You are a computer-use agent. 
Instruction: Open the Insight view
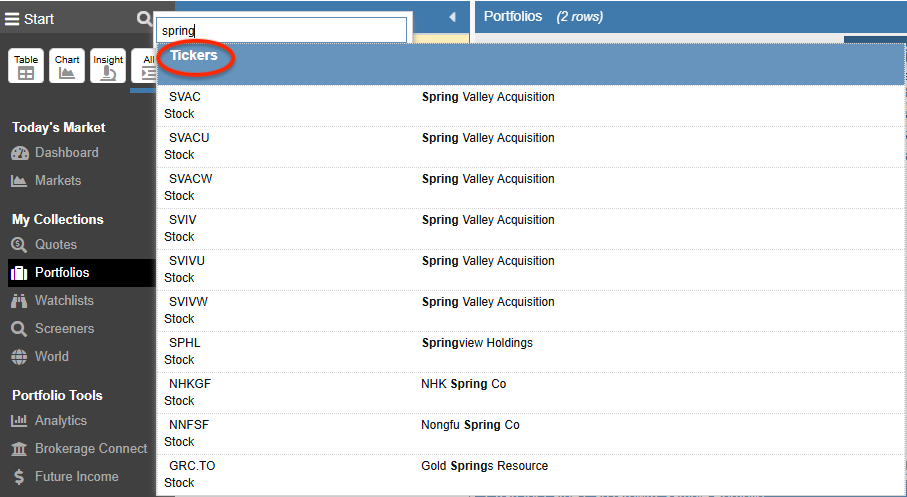108,66
